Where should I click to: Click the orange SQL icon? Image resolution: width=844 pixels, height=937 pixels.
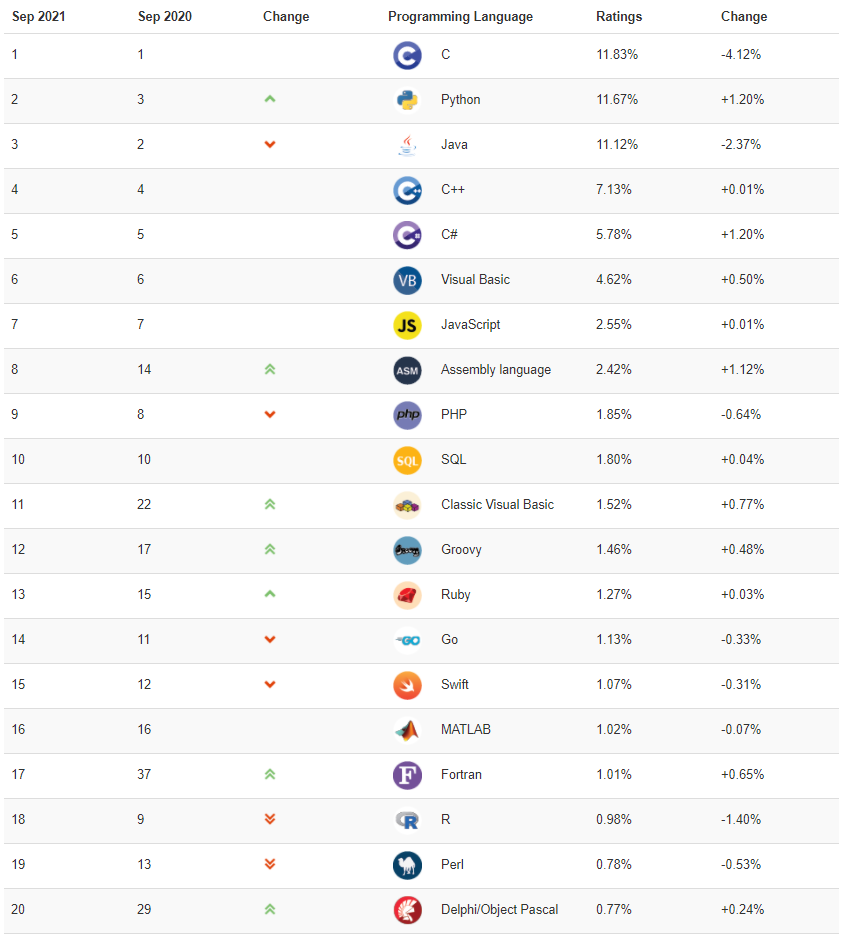click(407, 460)
